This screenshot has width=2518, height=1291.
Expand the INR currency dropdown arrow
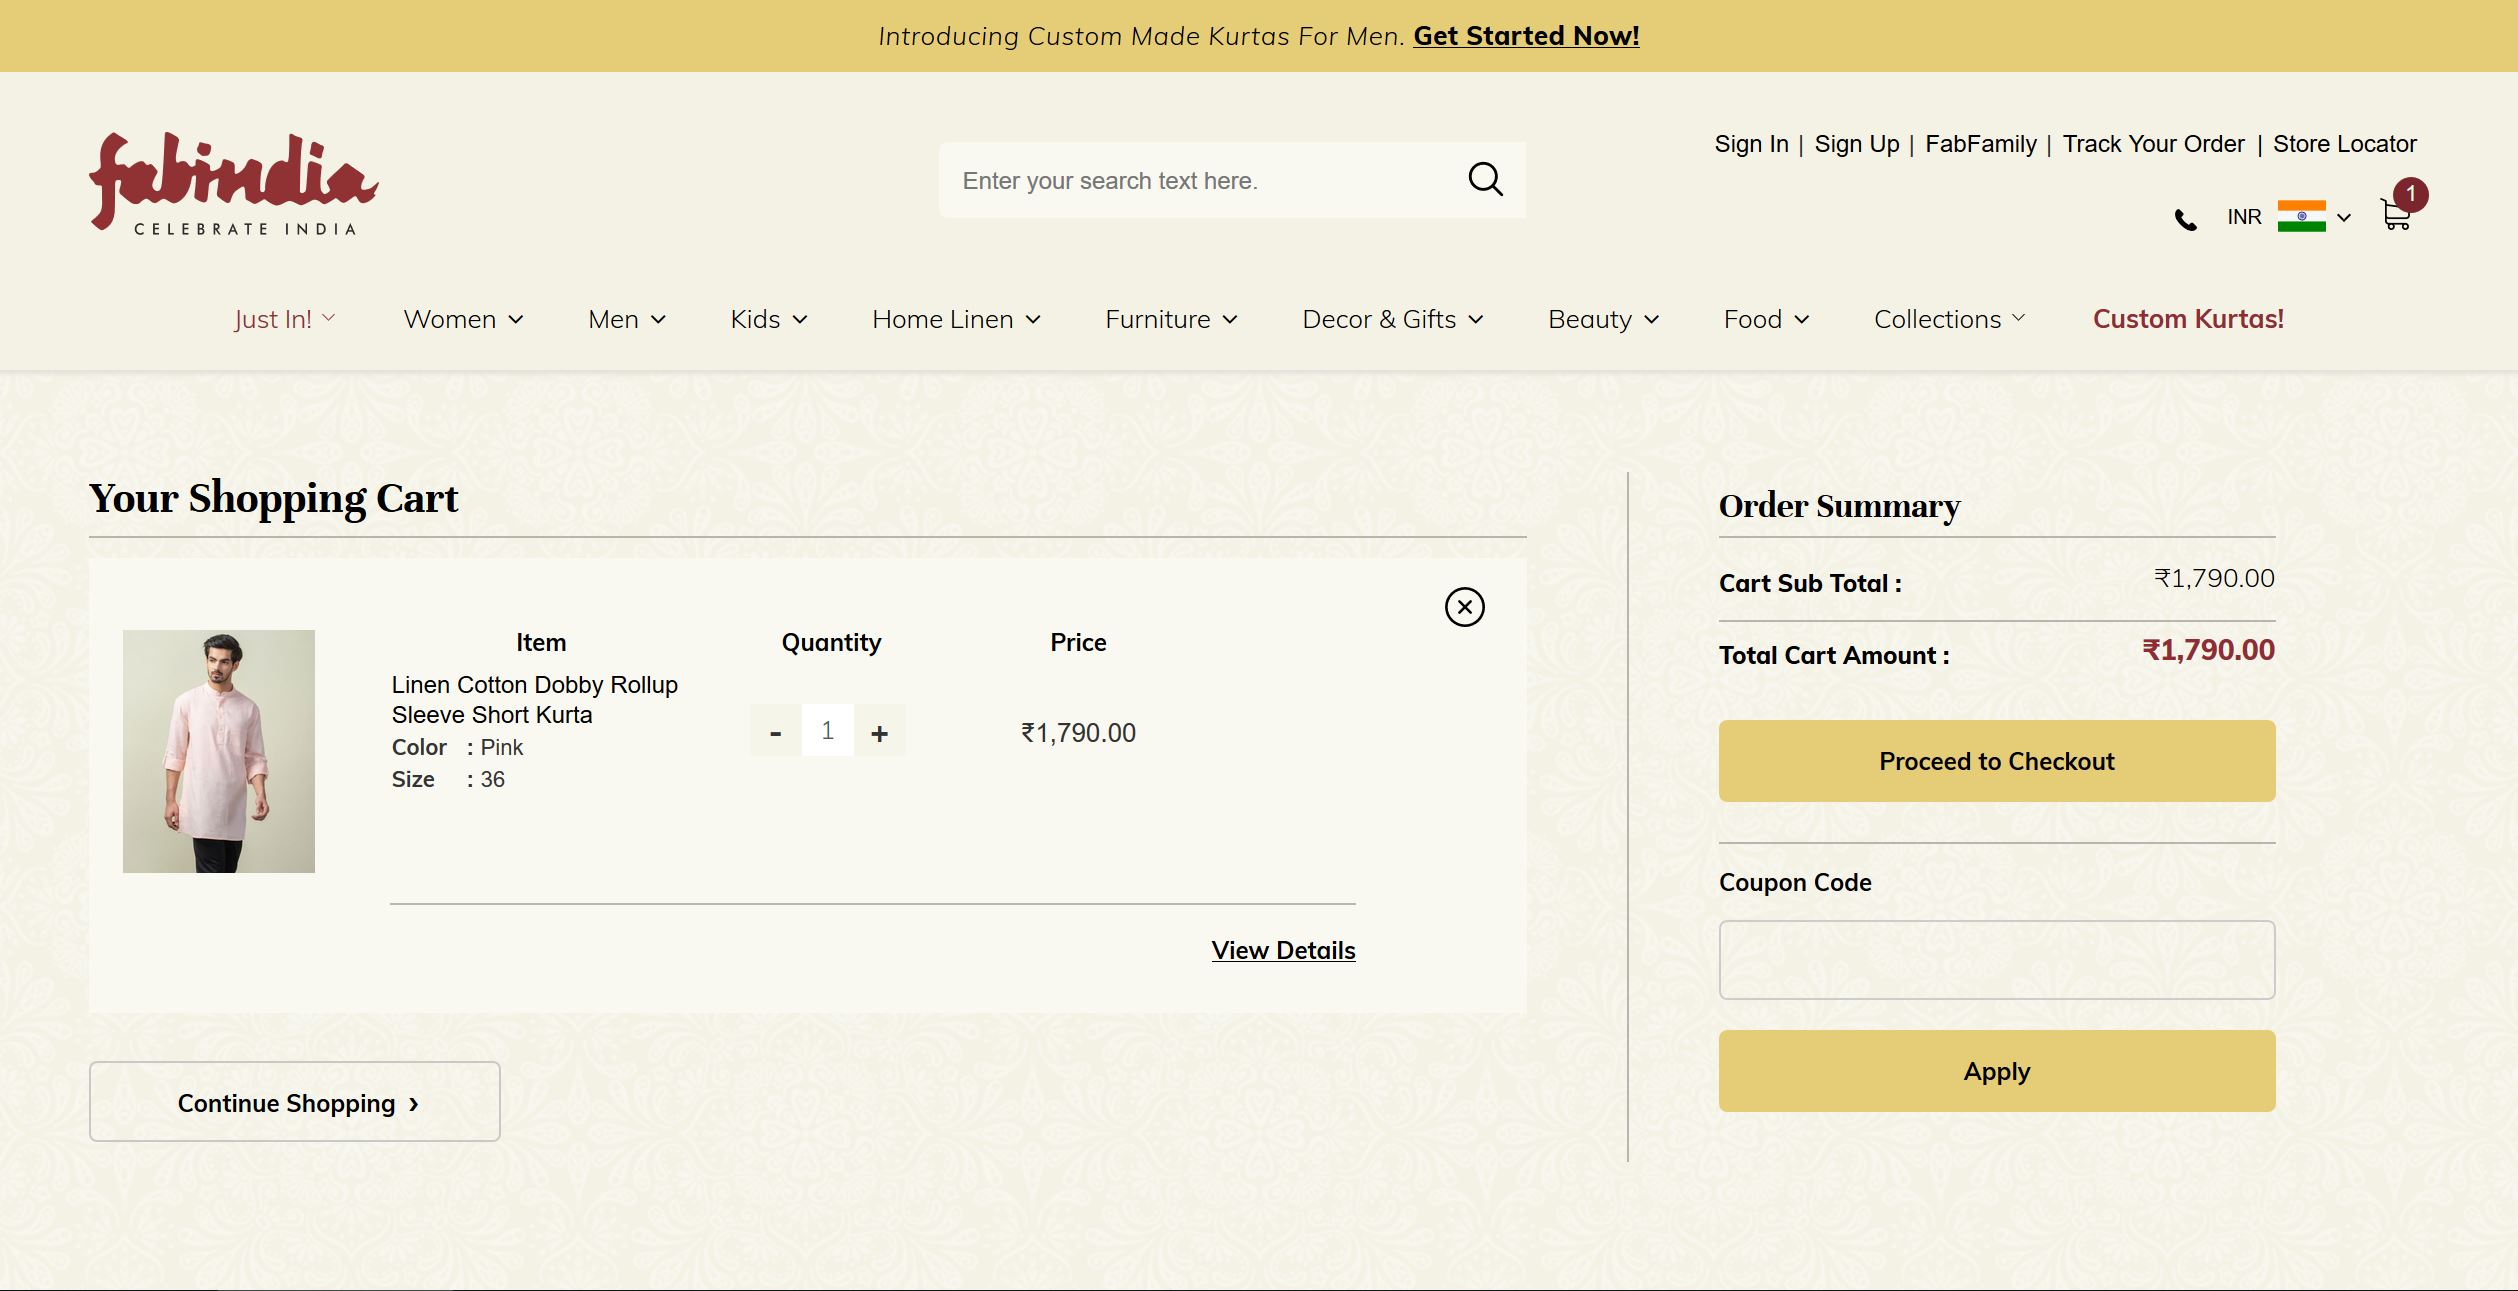(x=2344, y=217)
